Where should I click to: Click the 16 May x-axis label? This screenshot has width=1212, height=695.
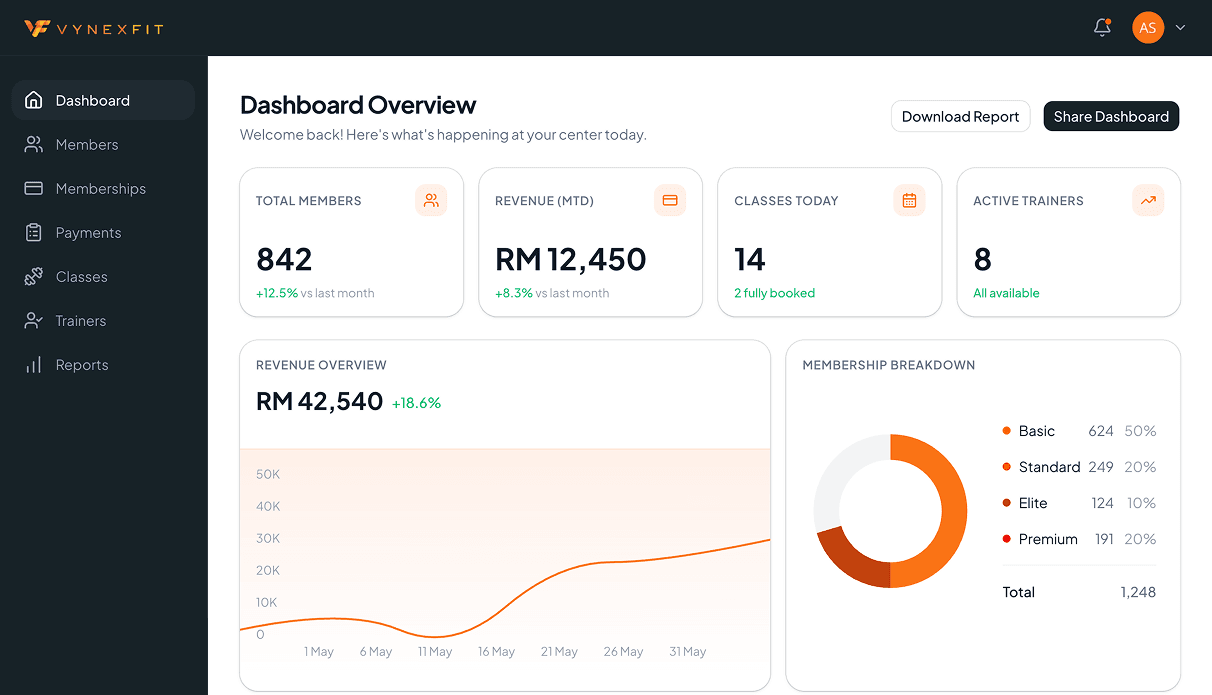[496, 651]
